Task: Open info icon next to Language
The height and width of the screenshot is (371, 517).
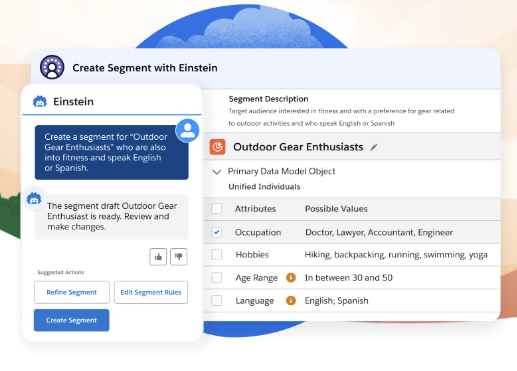Action: pos(291,300)
